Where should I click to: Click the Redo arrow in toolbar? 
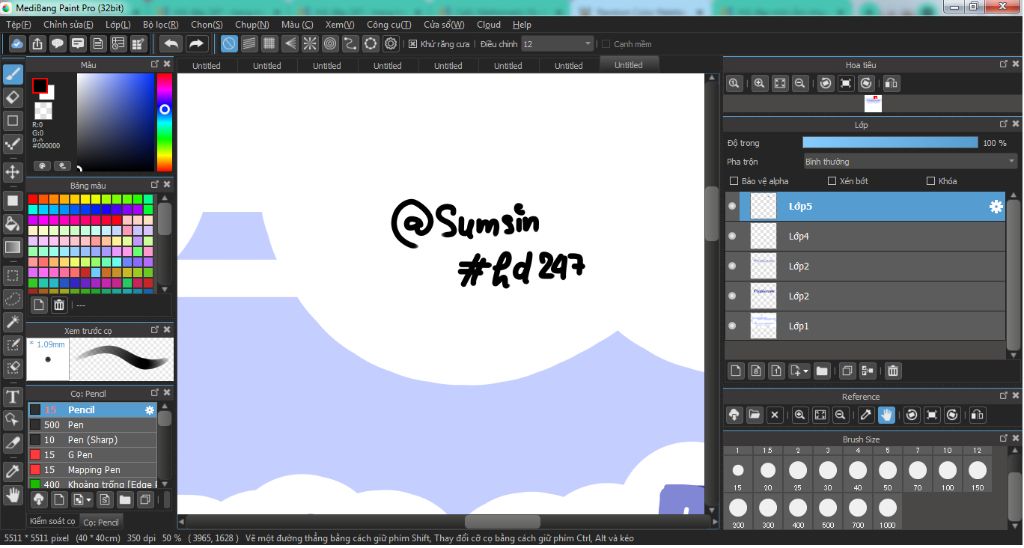196,44
